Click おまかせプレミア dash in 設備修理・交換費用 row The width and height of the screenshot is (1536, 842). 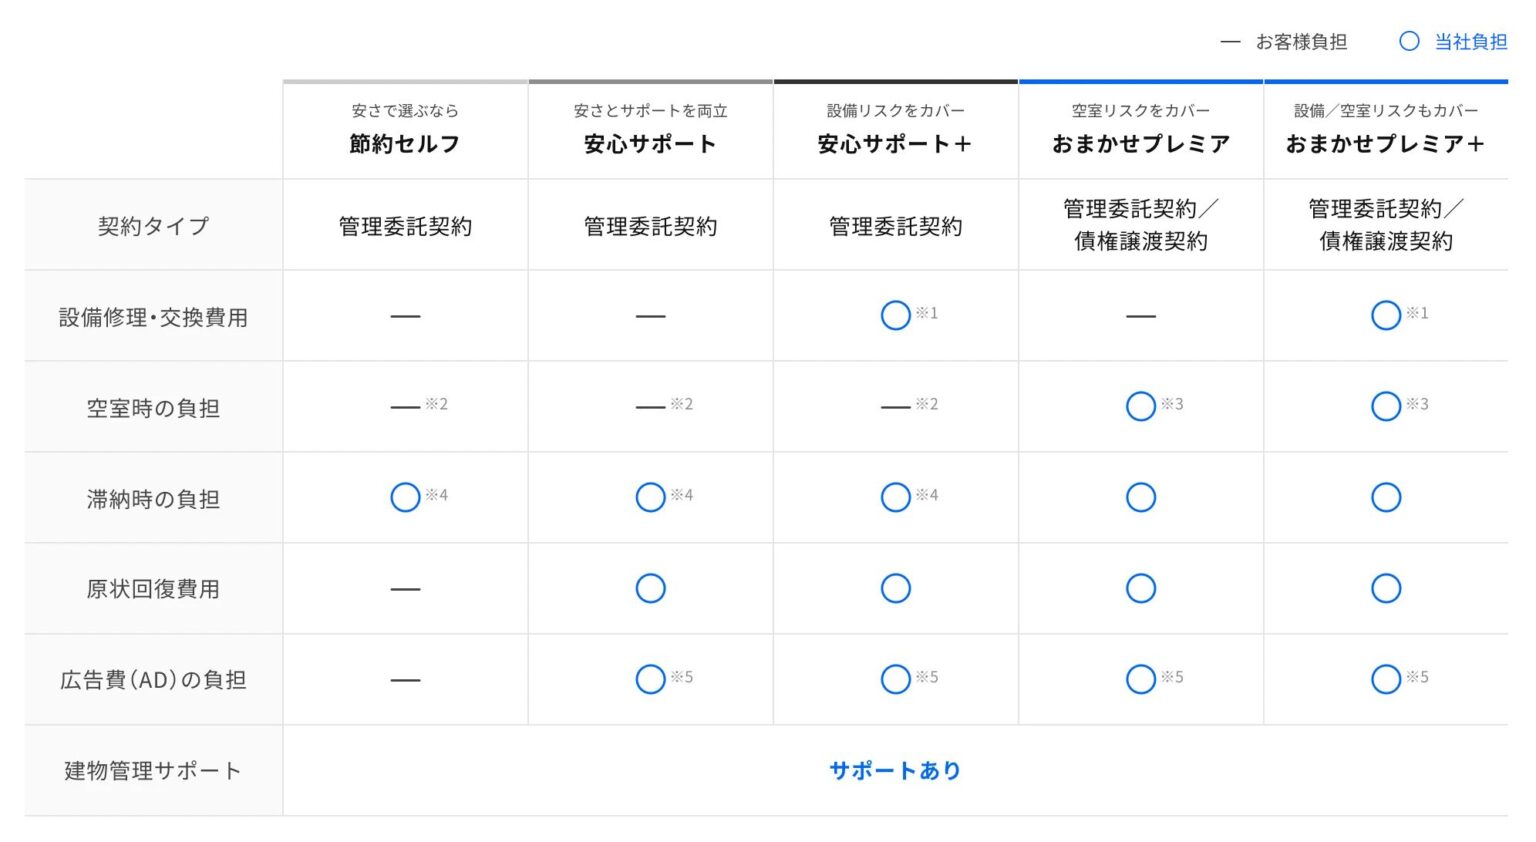point(1140,316)
